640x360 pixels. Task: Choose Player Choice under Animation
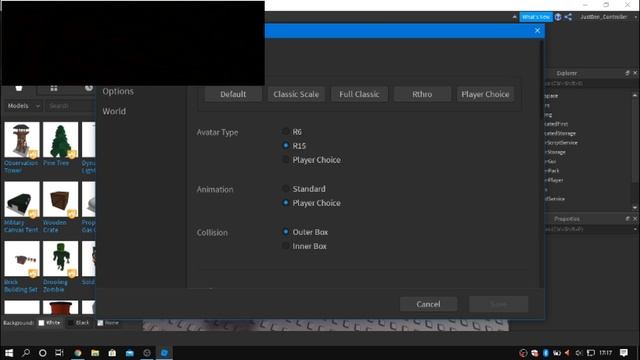tap(286, 203)
